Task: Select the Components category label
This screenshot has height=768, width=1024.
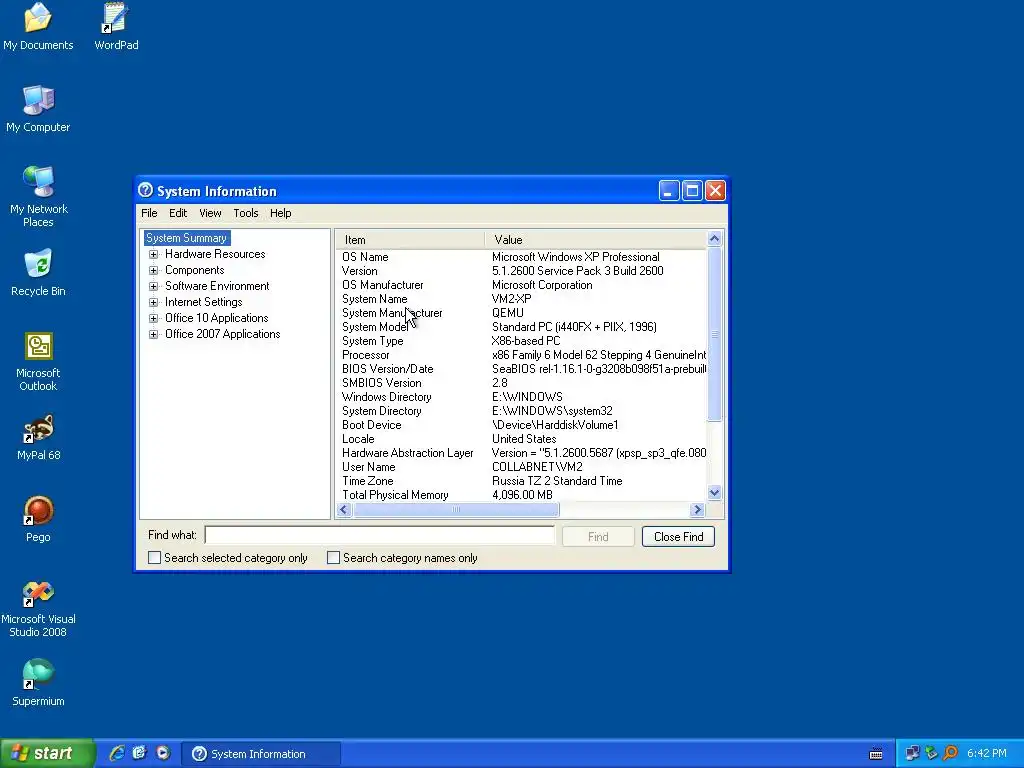Action: [x=195, y=270]
